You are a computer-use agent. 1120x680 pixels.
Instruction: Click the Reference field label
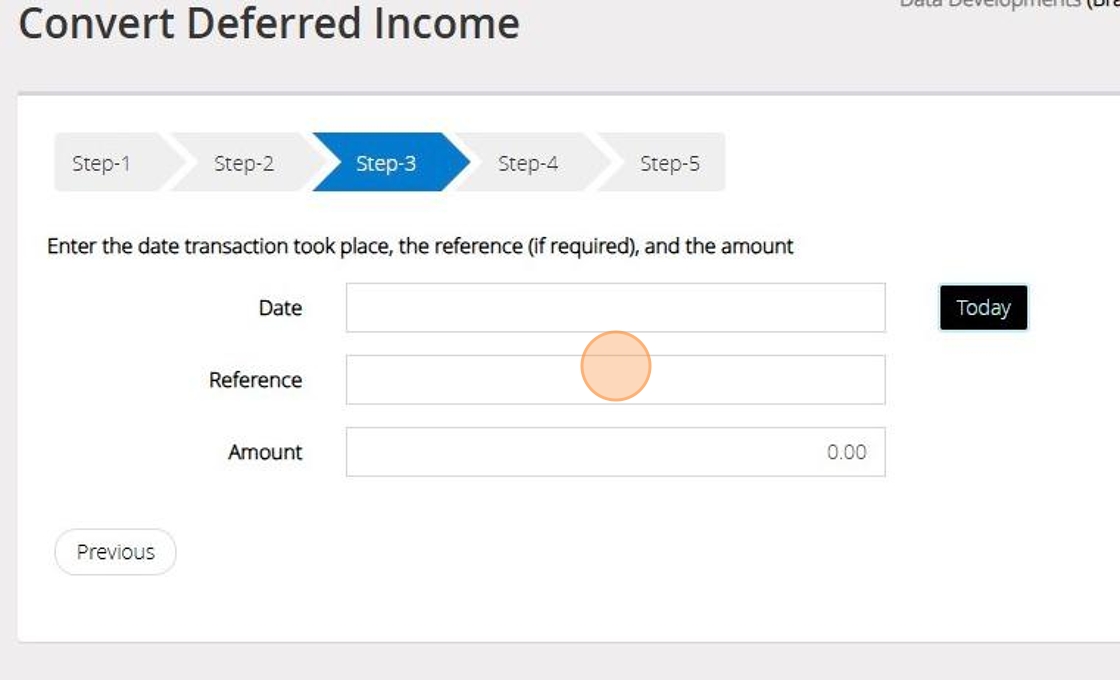[x=255, y=380]
